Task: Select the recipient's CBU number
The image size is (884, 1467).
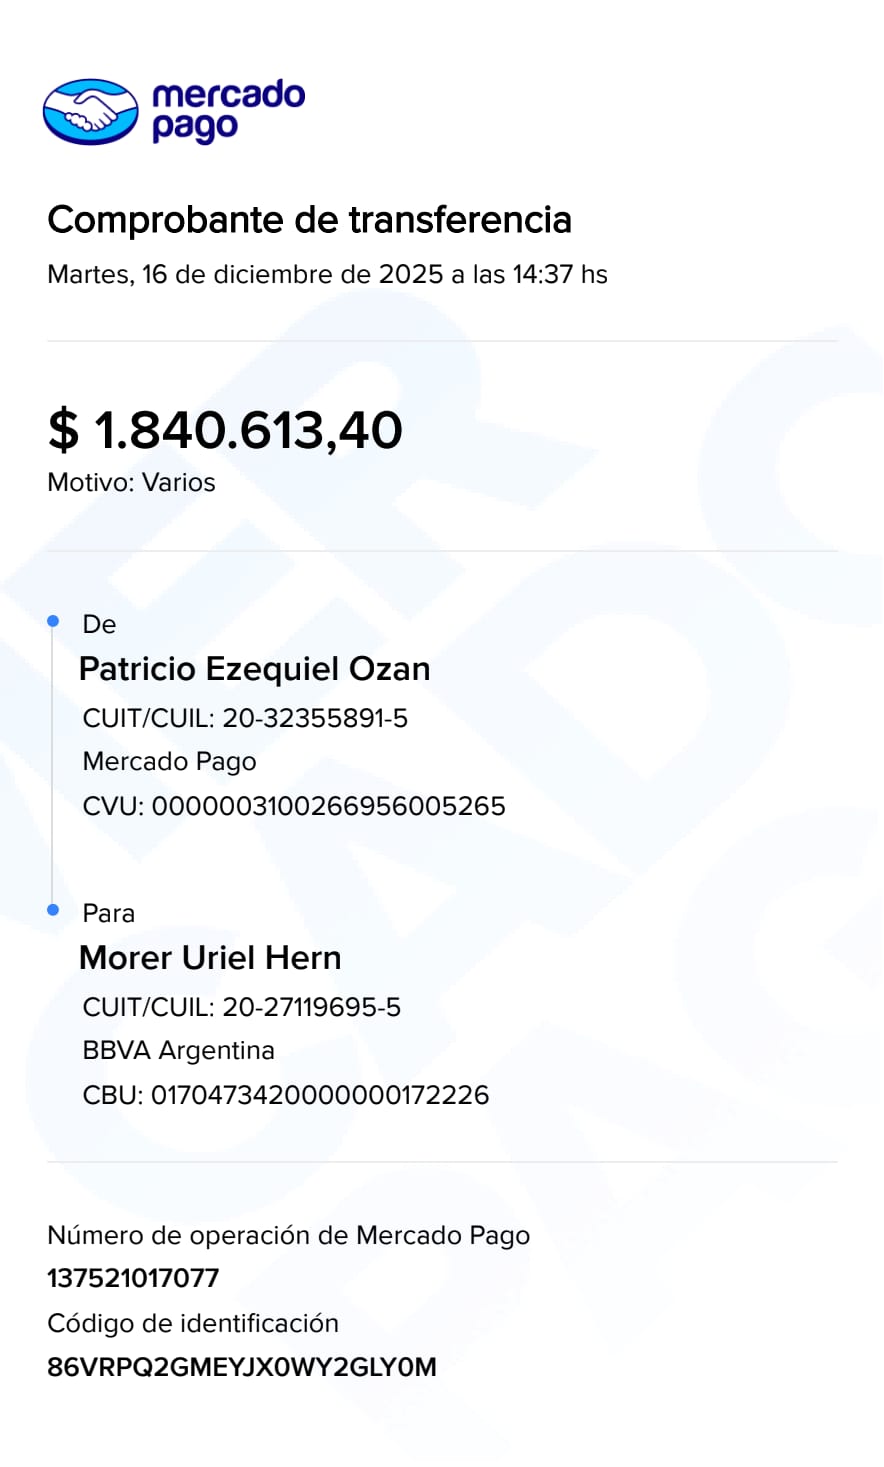Action: (319, 1095)
